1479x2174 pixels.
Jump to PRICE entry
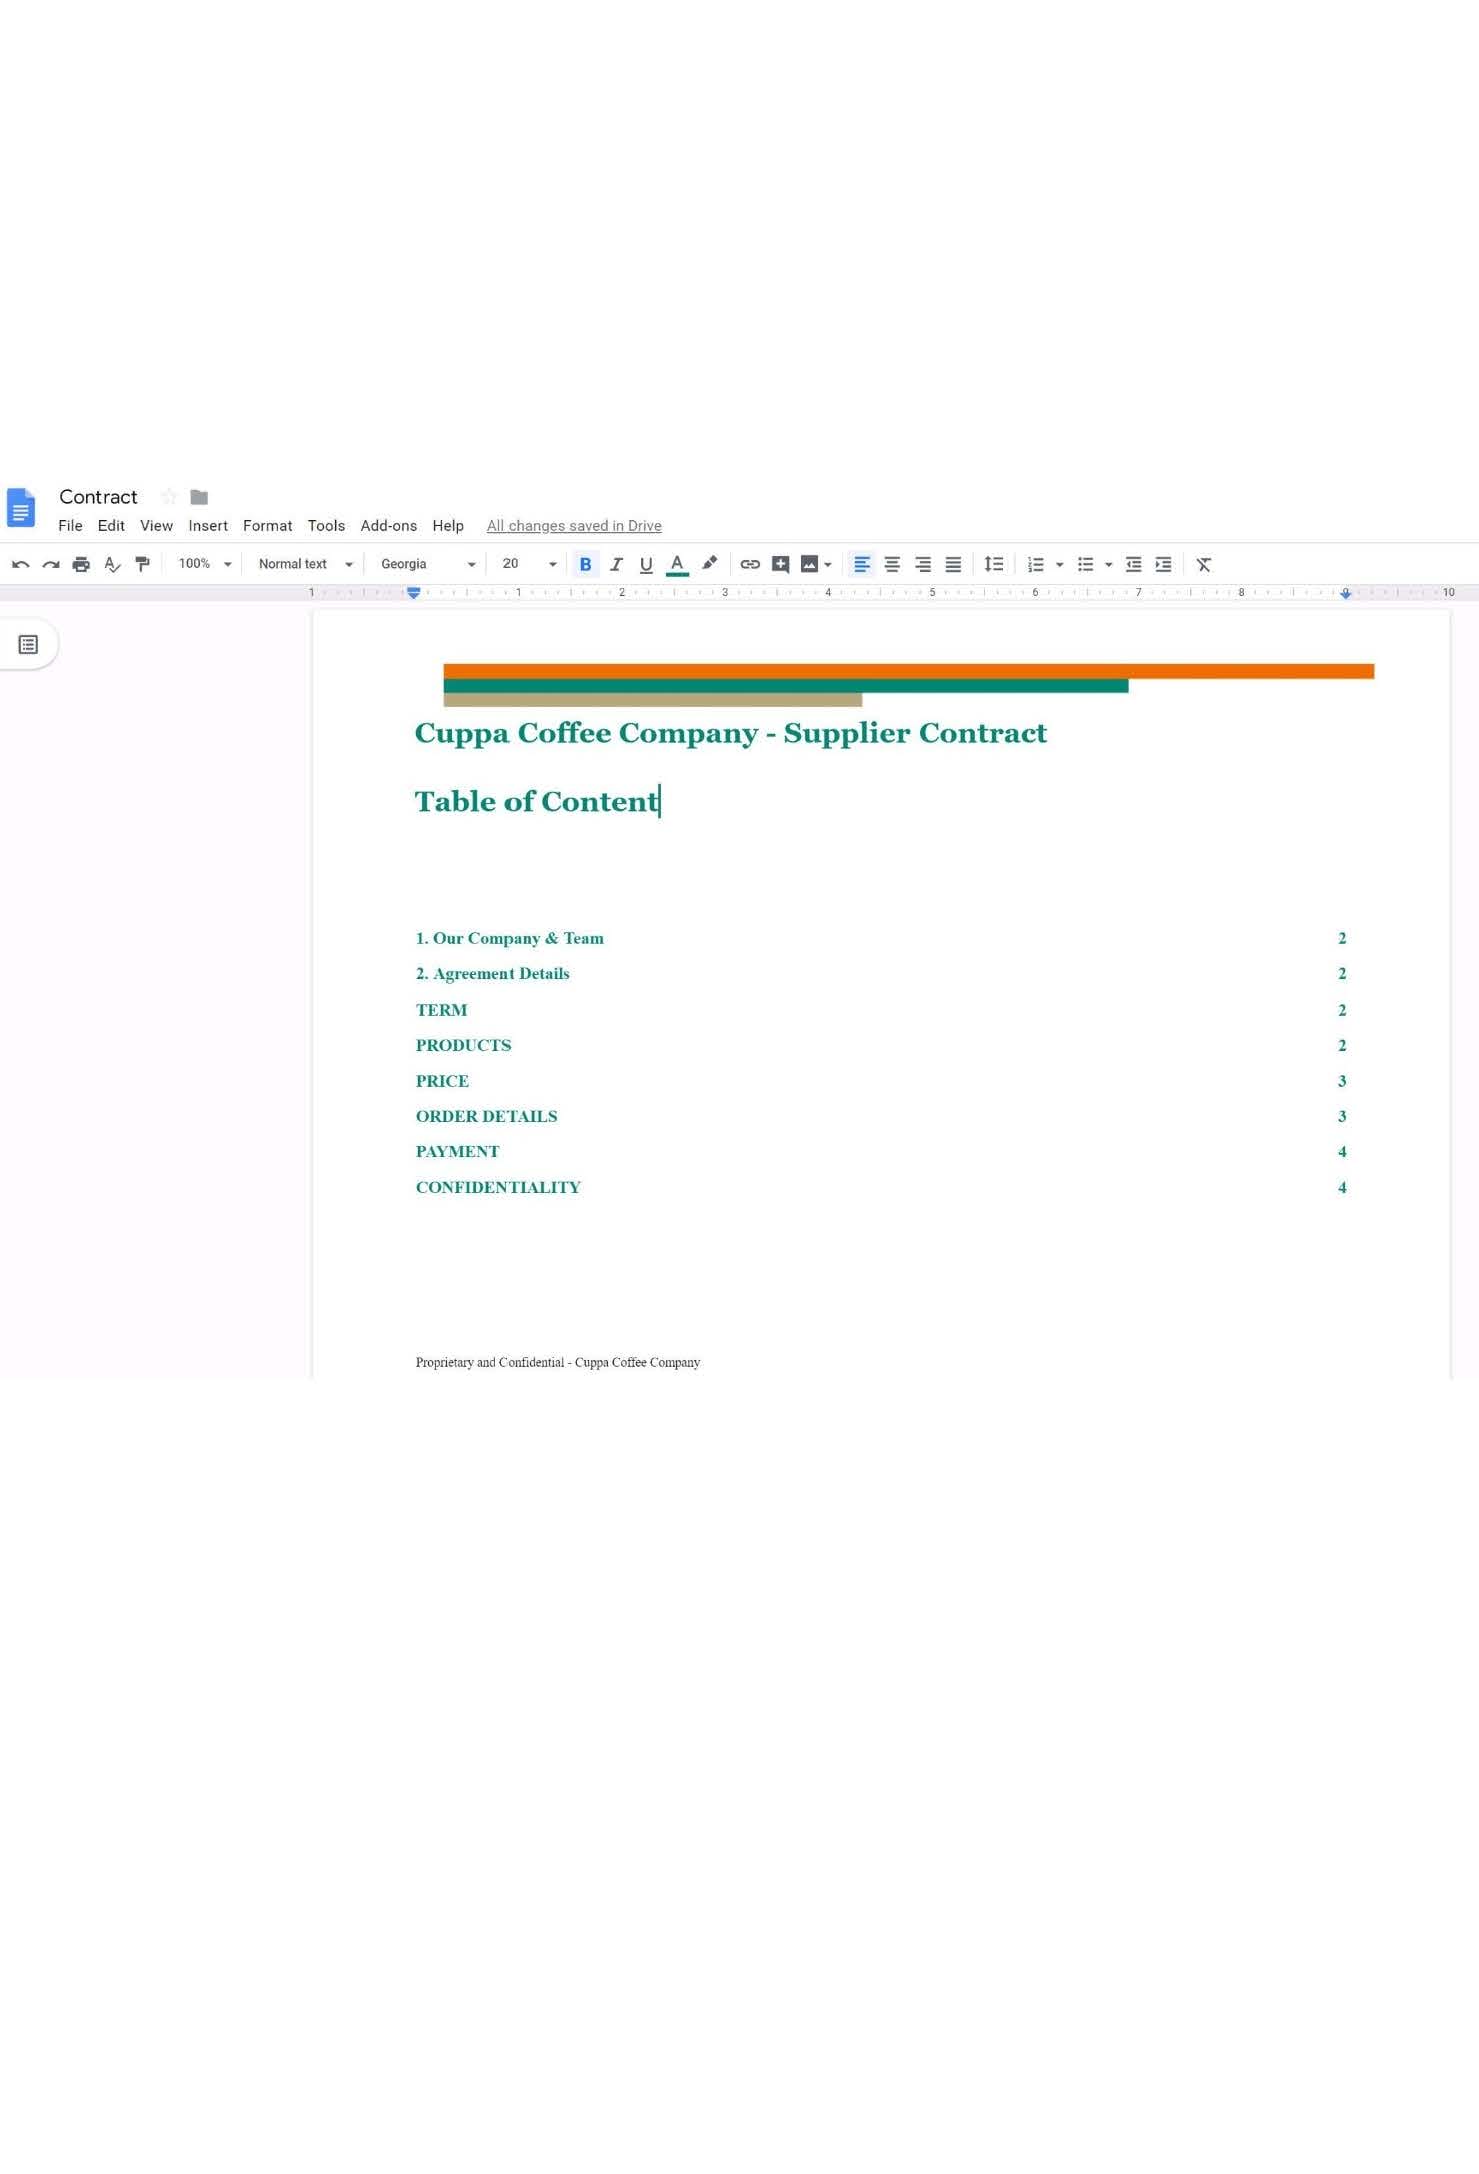tap(442, 1081)
